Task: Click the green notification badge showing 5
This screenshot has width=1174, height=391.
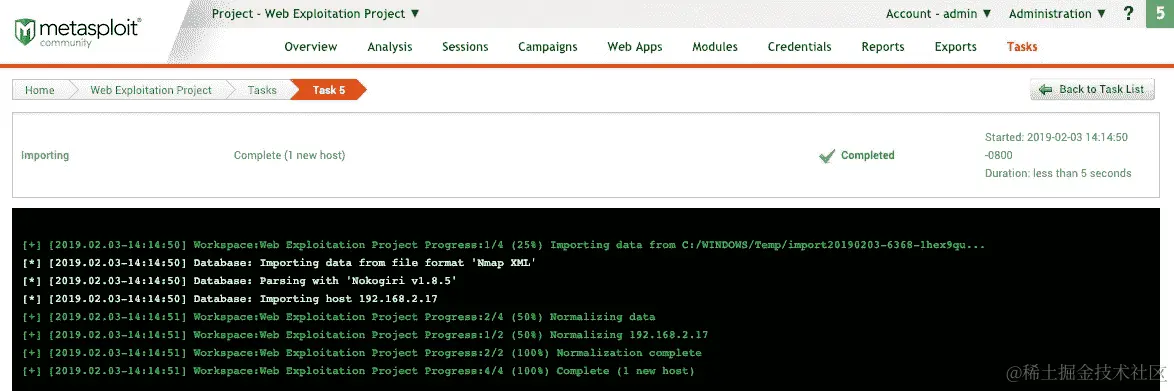Action: tap(1160, 13)
